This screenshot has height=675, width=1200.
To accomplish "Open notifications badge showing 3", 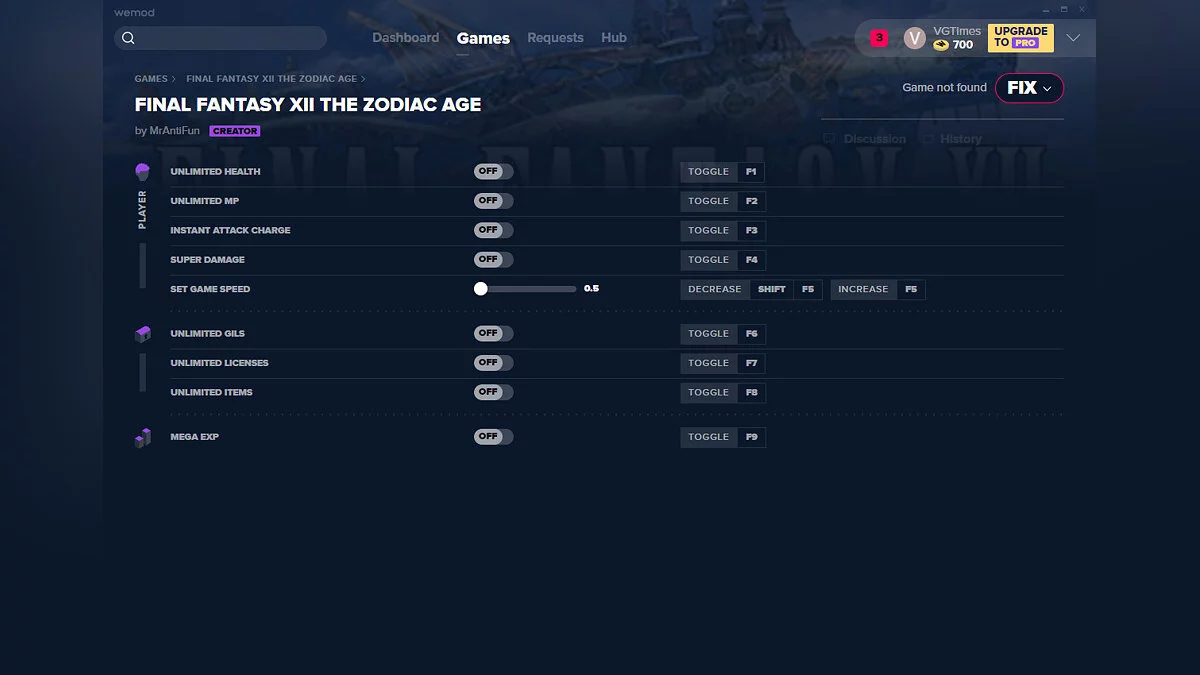I will tap(879, 38).
